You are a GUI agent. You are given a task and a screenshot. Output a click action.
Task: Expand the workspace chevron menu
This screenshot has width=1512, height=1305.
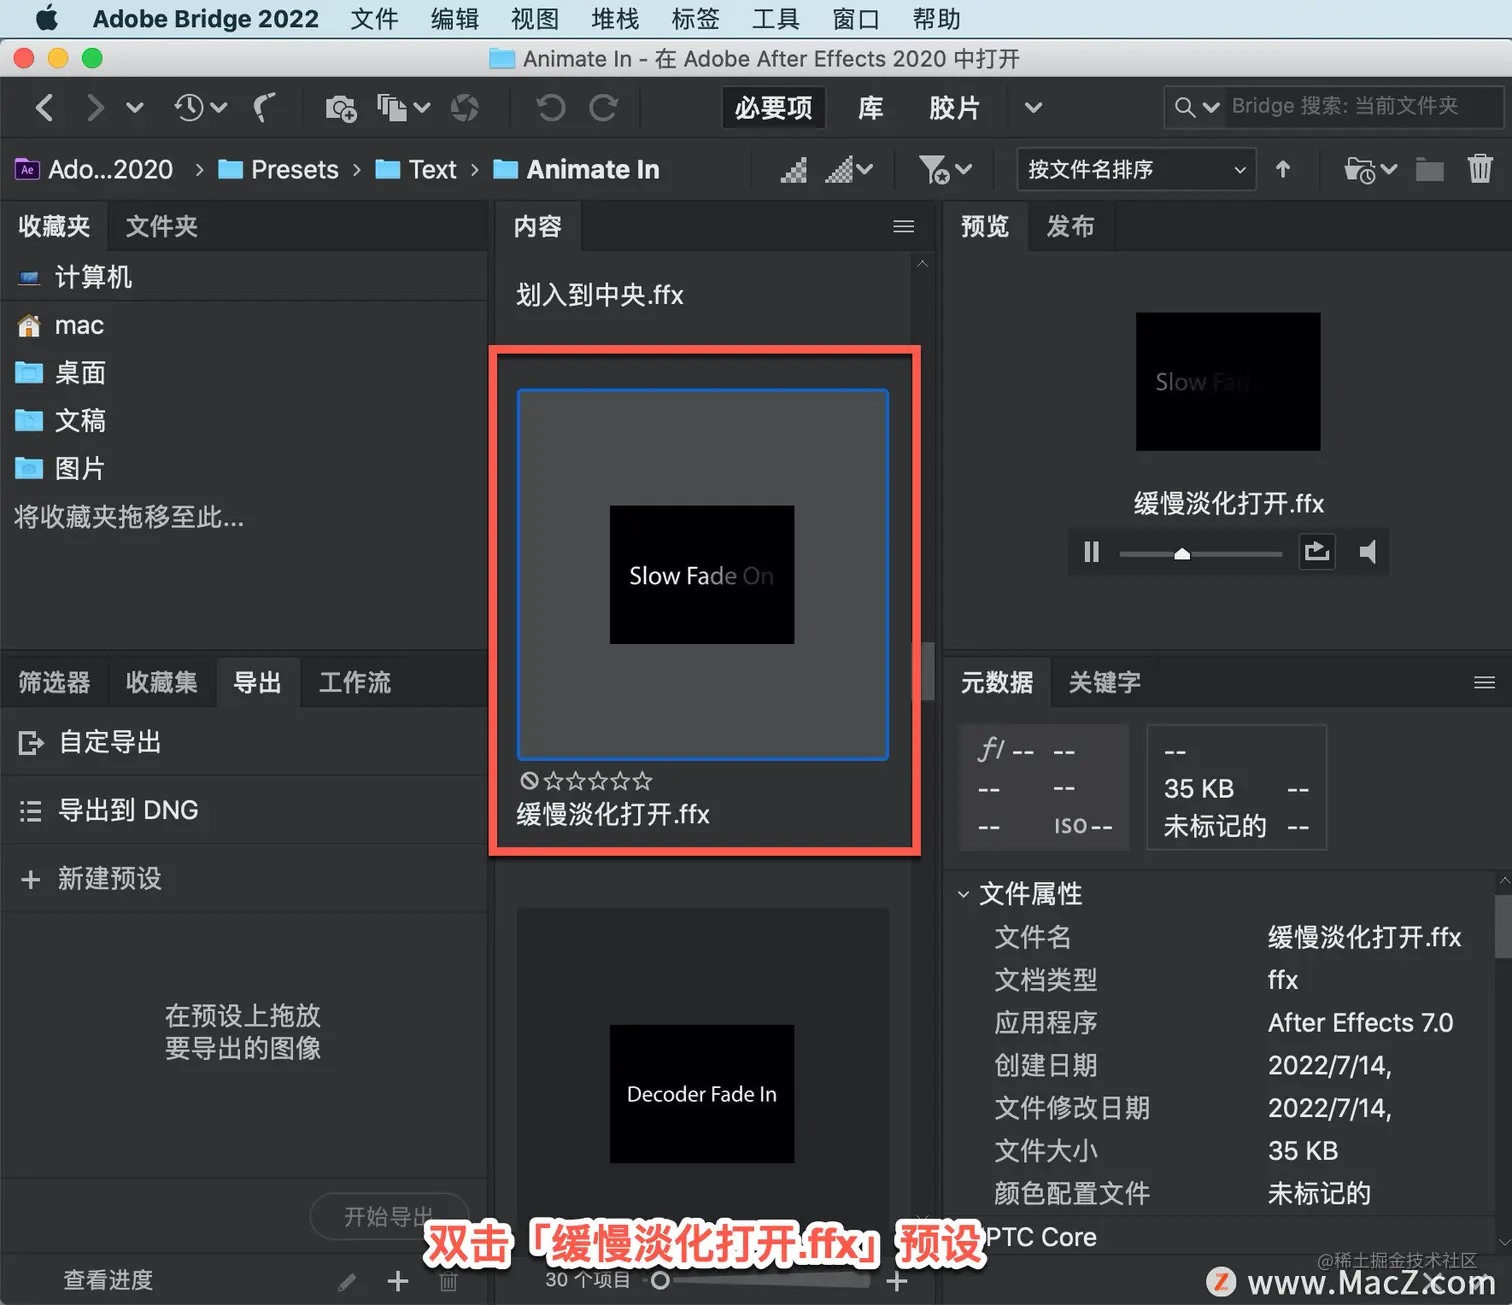(x=1033, y=107)
